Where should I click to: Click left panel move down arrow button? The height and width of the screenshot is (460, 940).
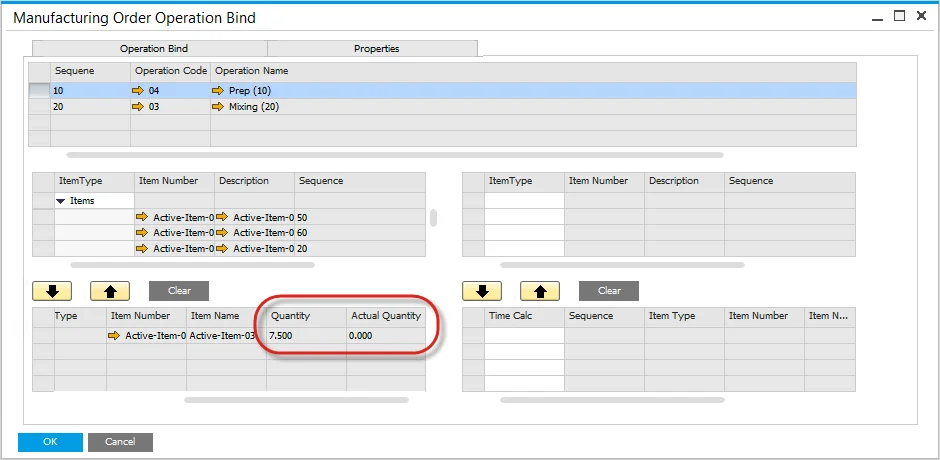[x=53, y=291]
